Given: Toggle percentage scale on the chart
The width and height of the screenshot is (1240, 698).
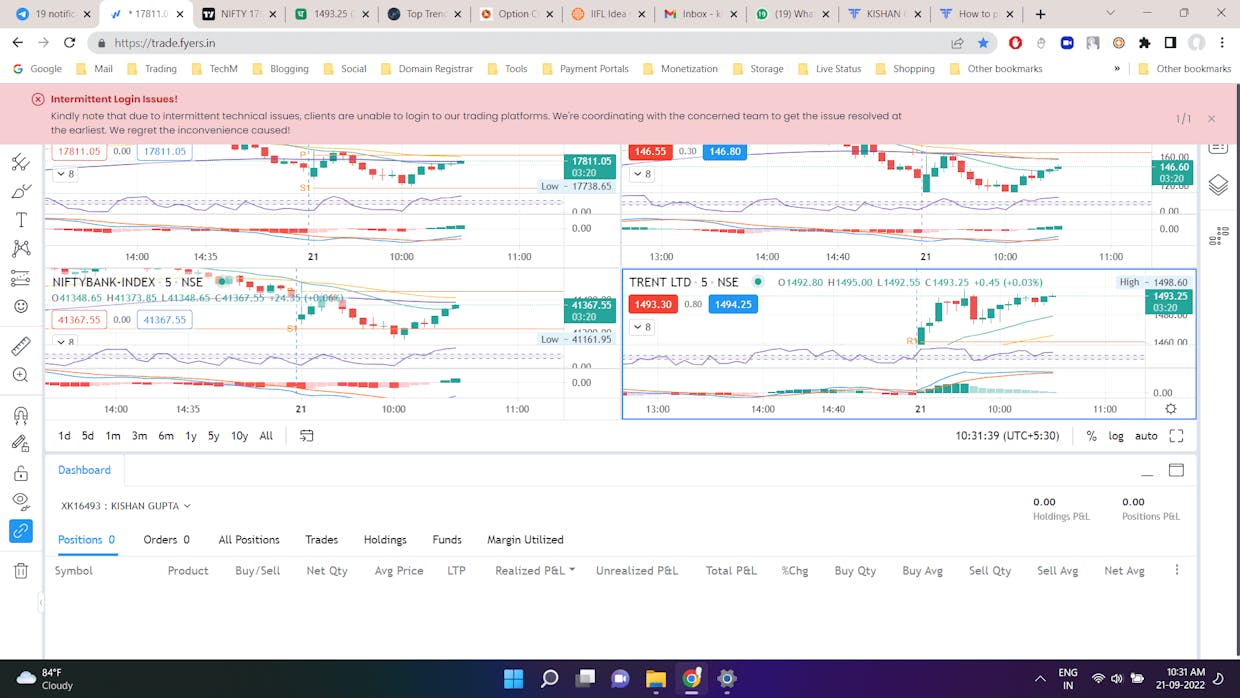Looking at the screenshot, I should [1091, 436].
